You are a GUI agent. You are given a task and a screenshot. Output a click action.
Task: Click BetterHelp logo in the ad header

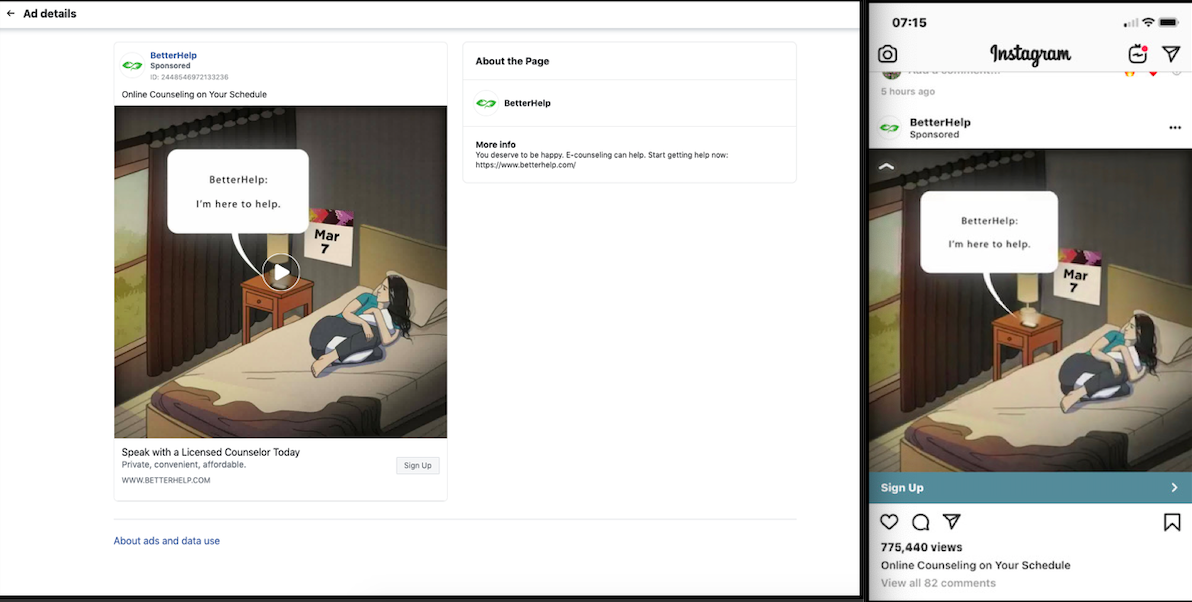tap(132, 65)
